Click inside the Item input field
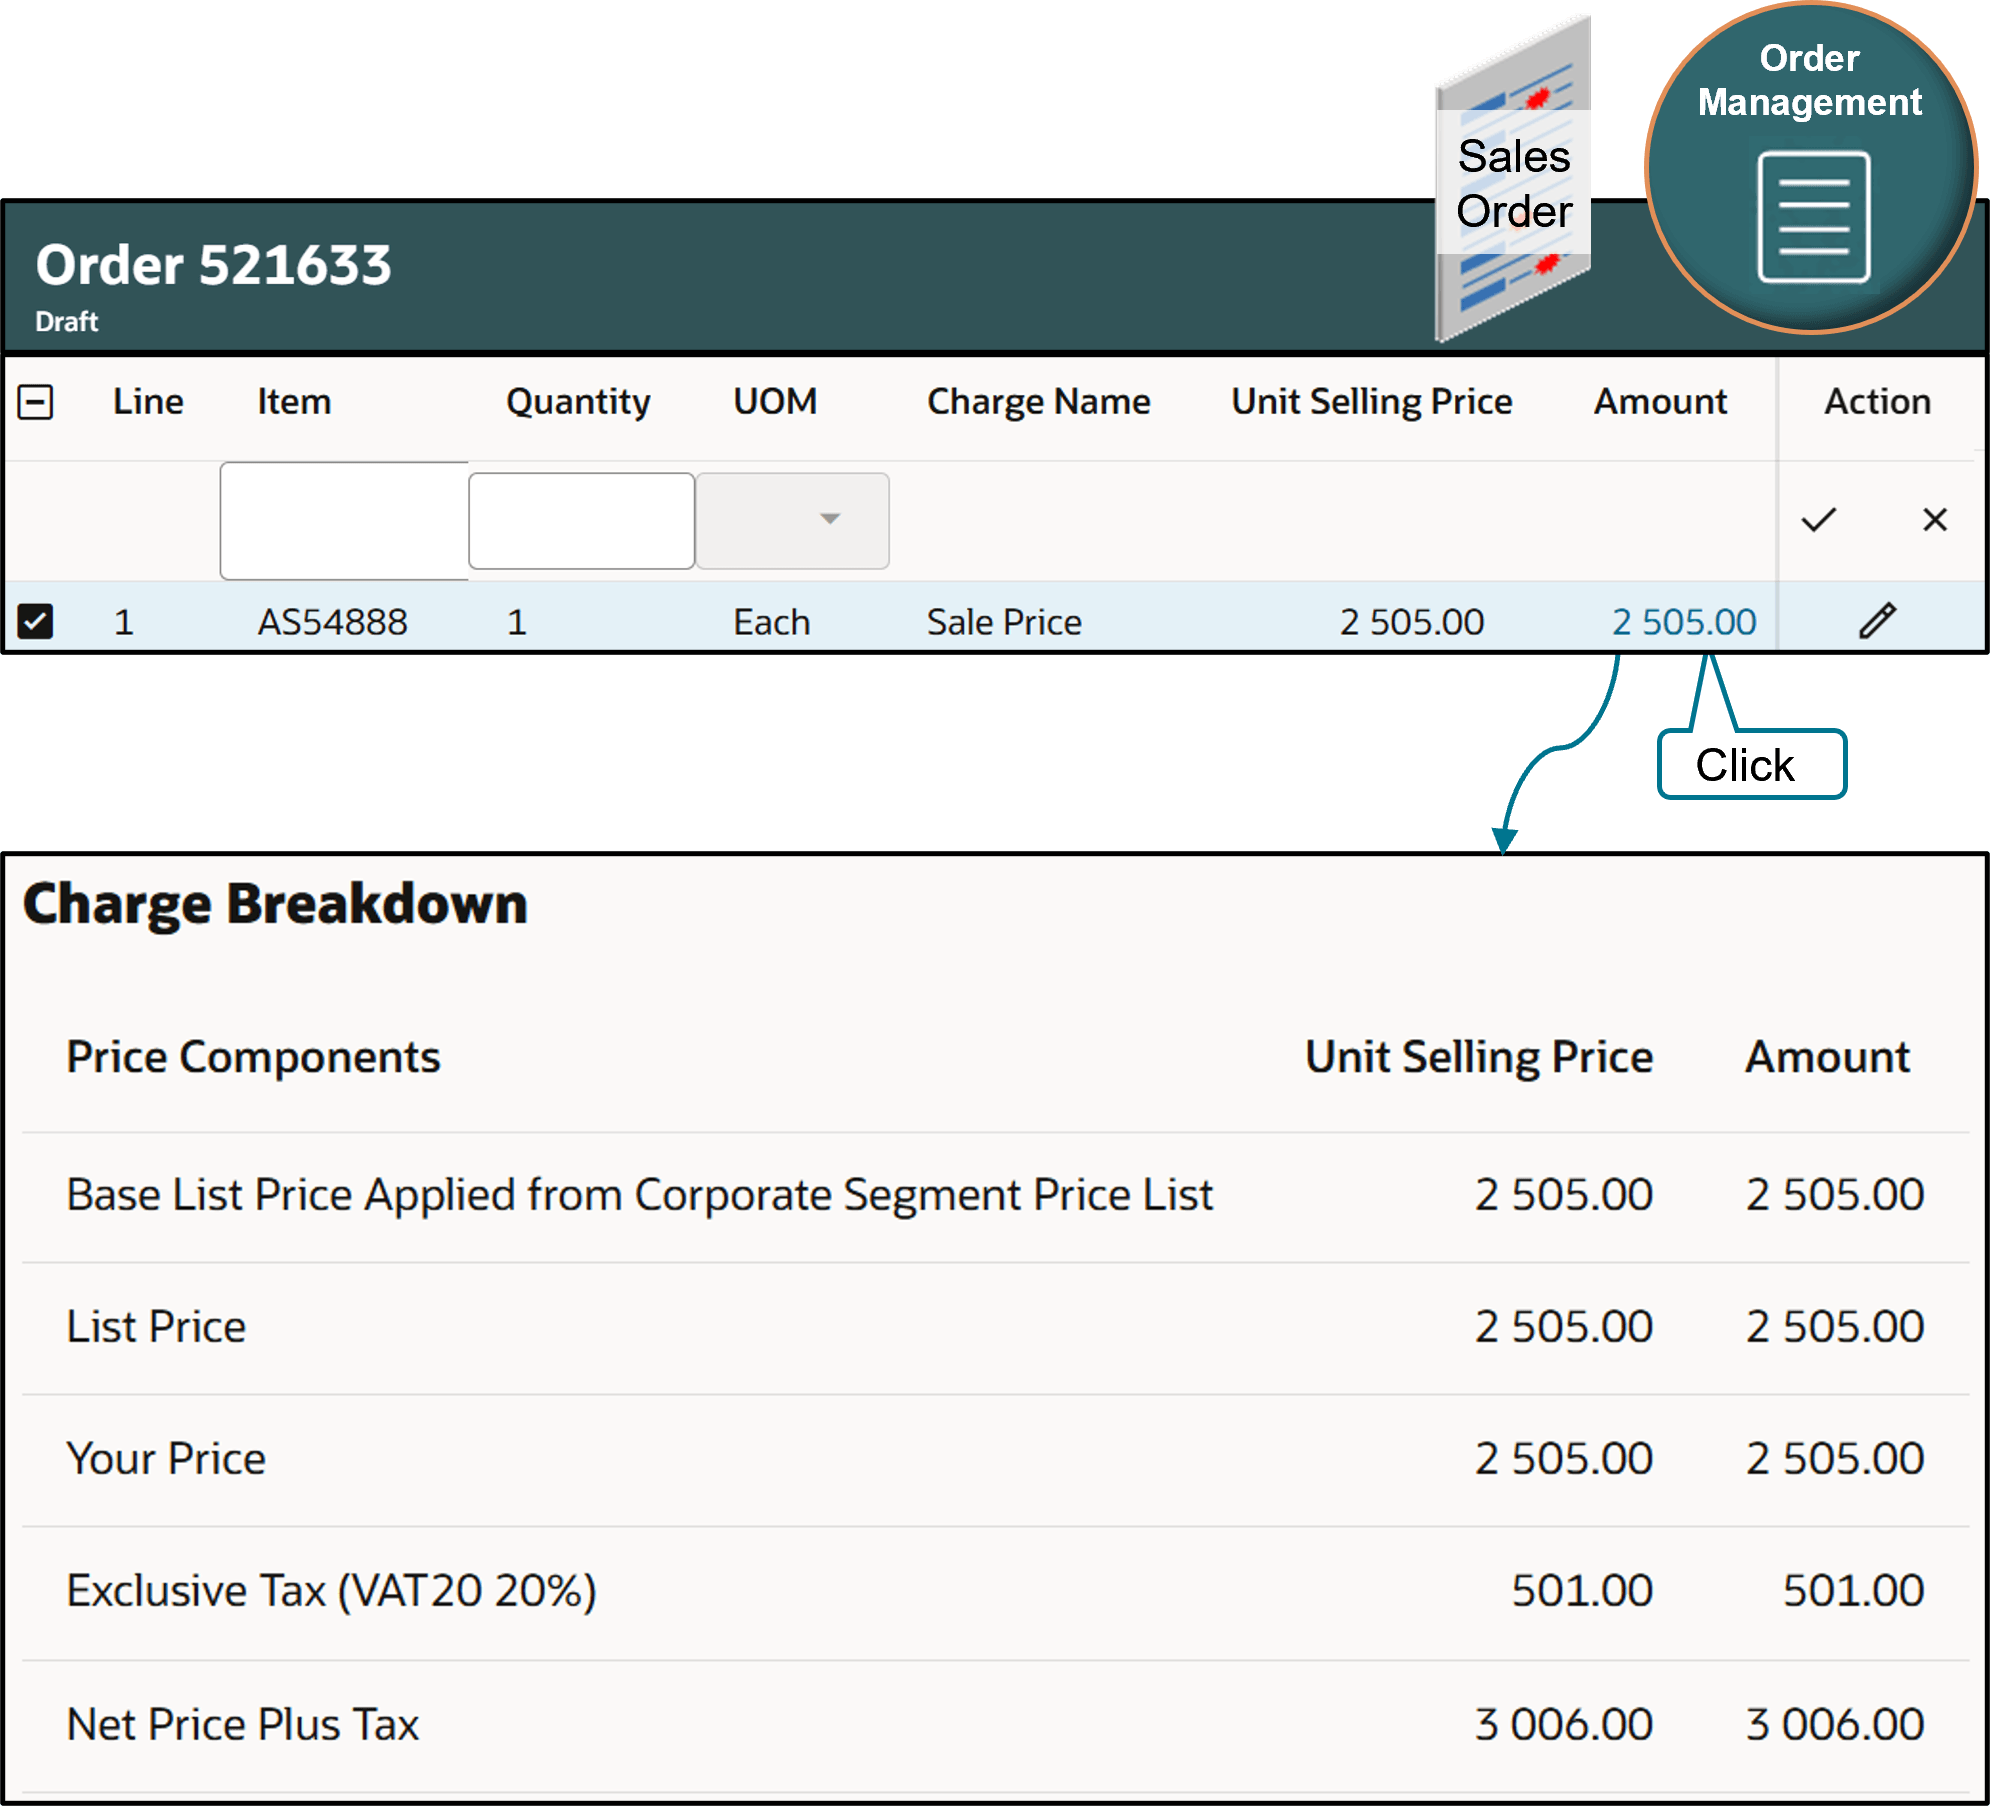This screenshot has height=1806, width=1990. point(344,520)
